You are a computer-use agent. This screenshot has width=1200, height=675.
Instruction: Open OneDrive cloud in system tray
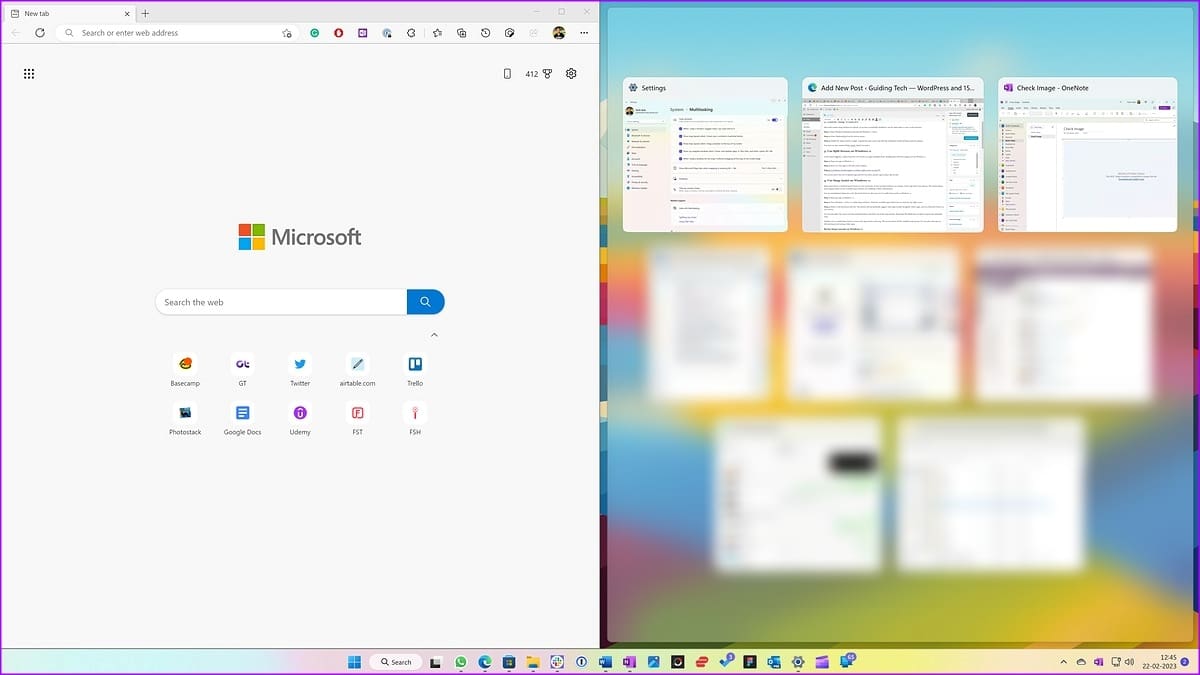pos(1081,662)
